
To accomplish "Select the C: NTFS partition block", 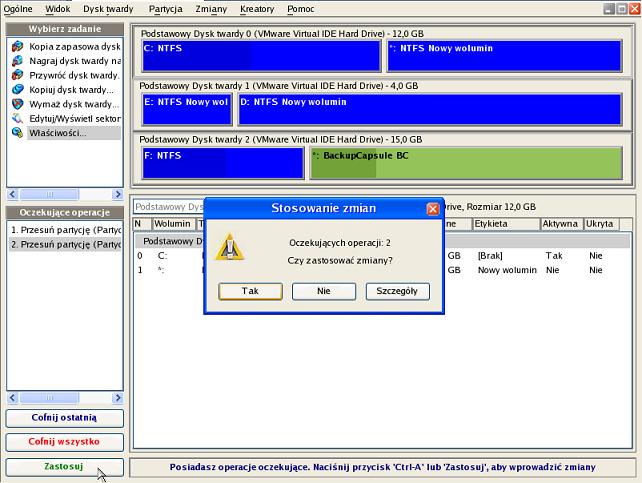I will pyautogui.click(x=261, y=56).
